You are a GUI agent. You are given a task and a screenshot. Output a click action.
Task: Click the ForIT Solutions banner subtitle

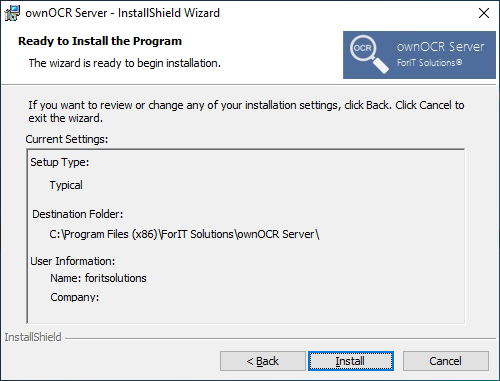click(429, 63)
